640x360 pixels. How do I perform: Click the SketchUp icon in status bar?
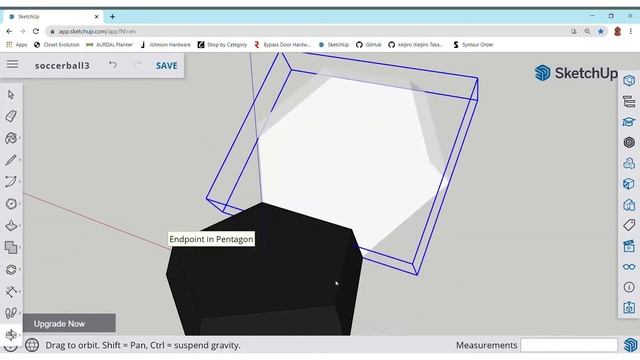pos(630,345)
